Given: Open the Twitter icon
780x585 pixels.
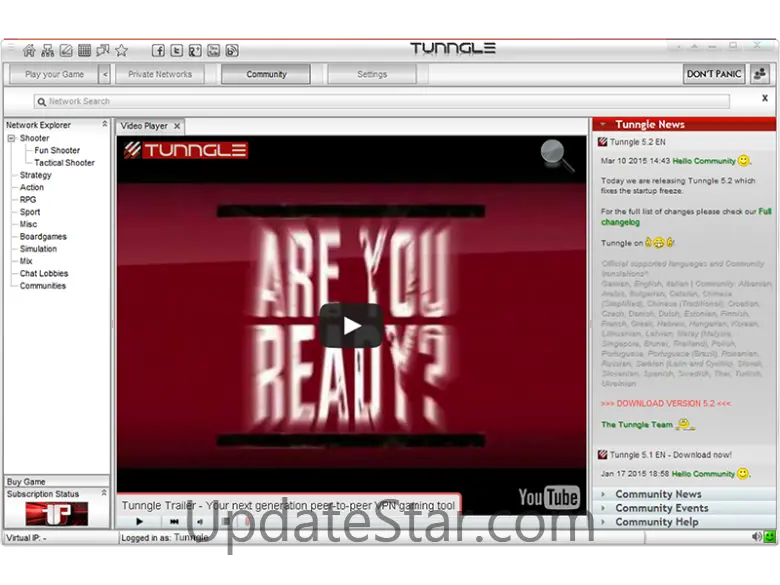Looking at the screenshot, I should coord(177,50).
